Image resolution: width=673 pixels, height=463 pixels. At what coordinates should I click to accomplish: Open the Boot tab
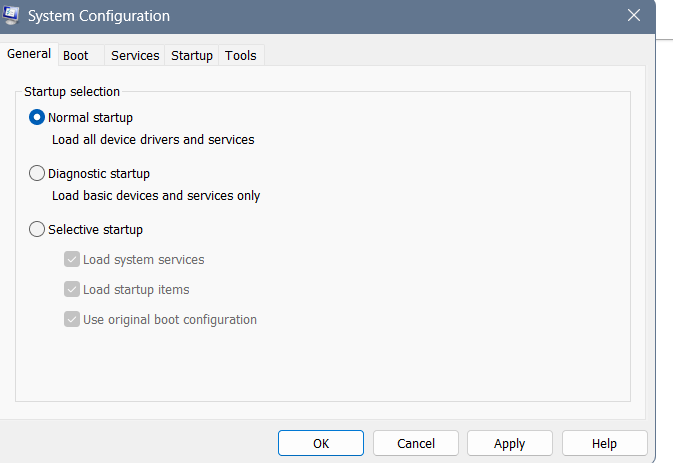76,56
